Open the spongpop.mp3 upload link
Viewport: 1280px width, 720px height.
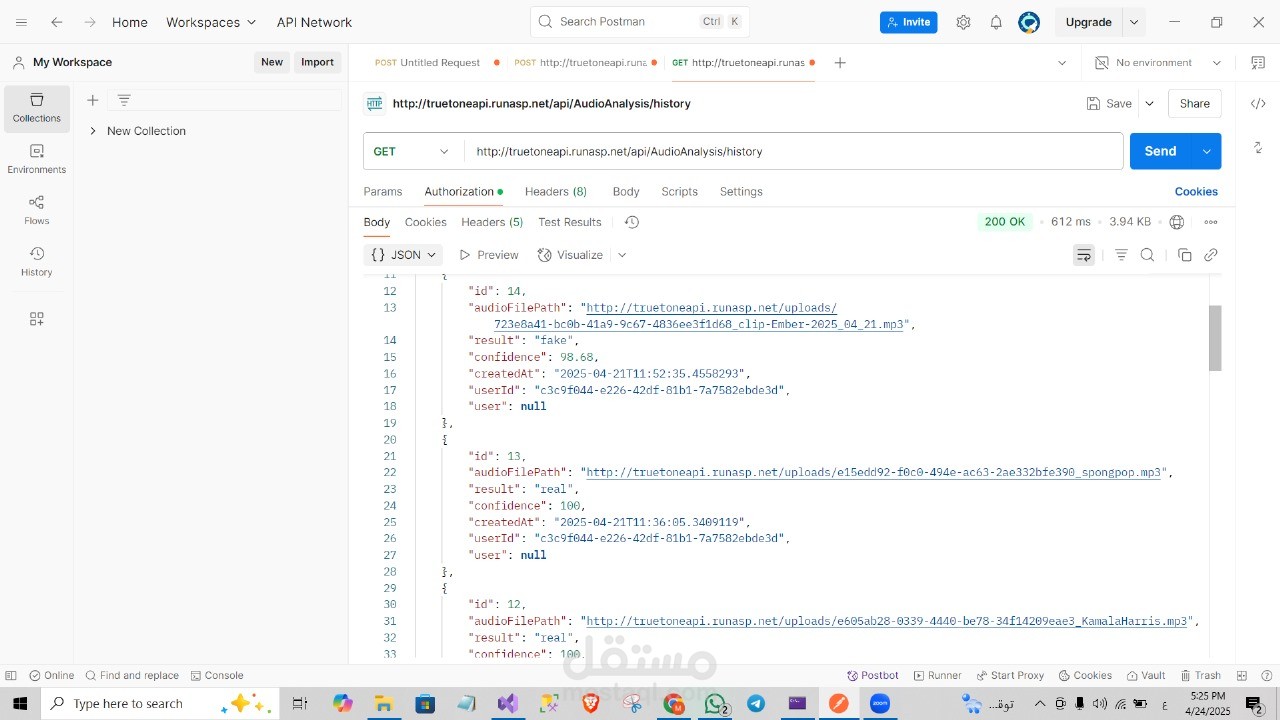tap(874, 472)
